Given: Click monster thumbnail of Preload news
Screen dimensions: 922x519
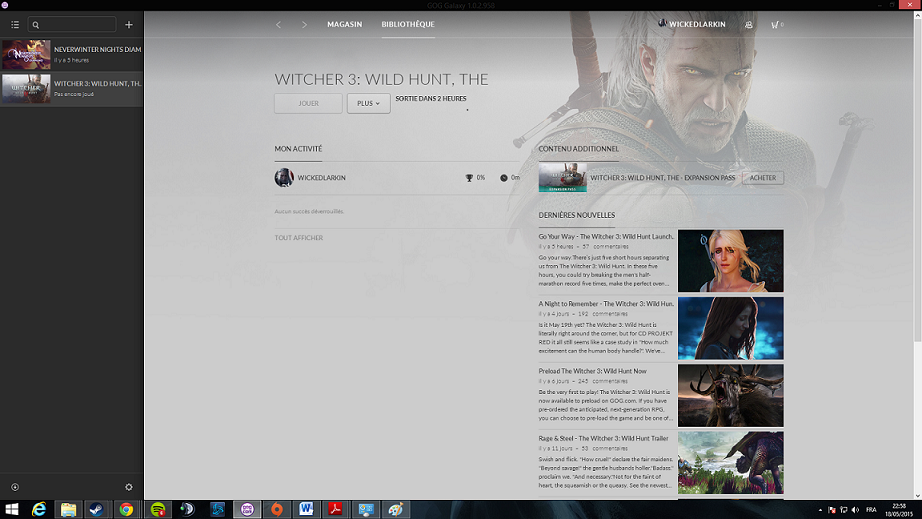Looking at the screenshot, I should [x=730, y=395].
